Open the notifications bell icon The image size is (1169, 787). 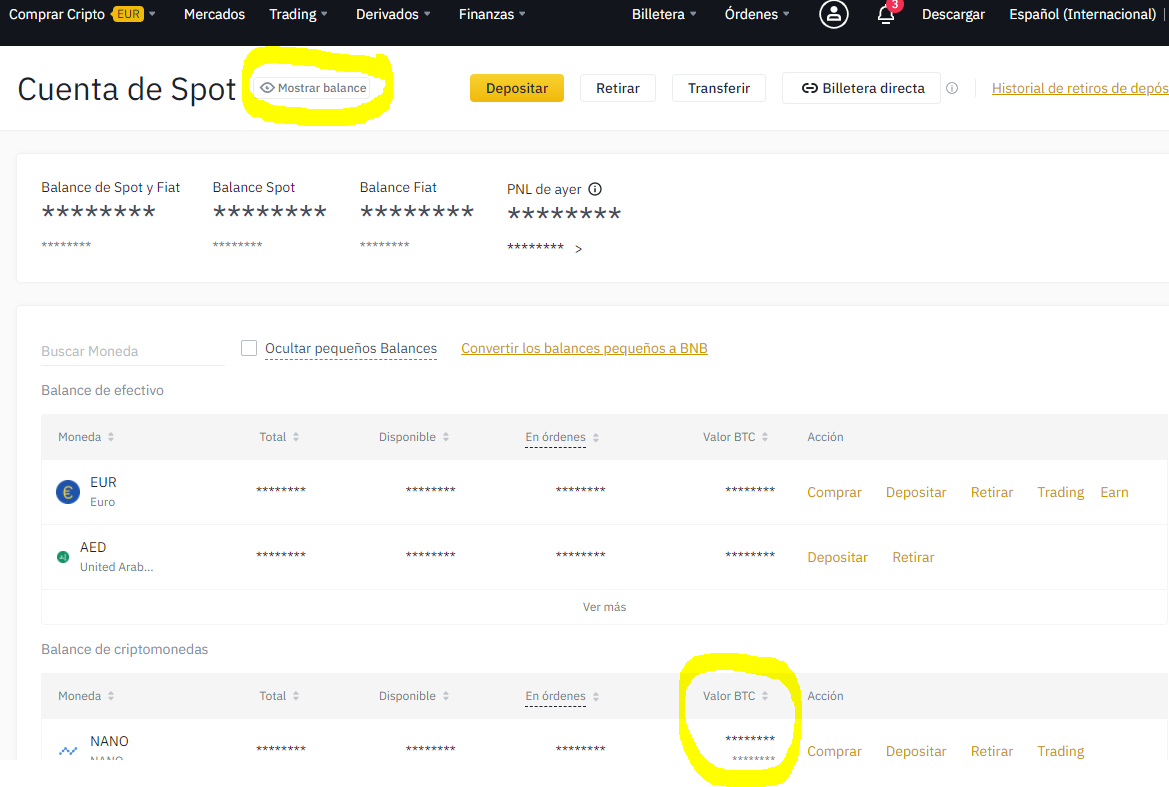[x=886, y=14]
